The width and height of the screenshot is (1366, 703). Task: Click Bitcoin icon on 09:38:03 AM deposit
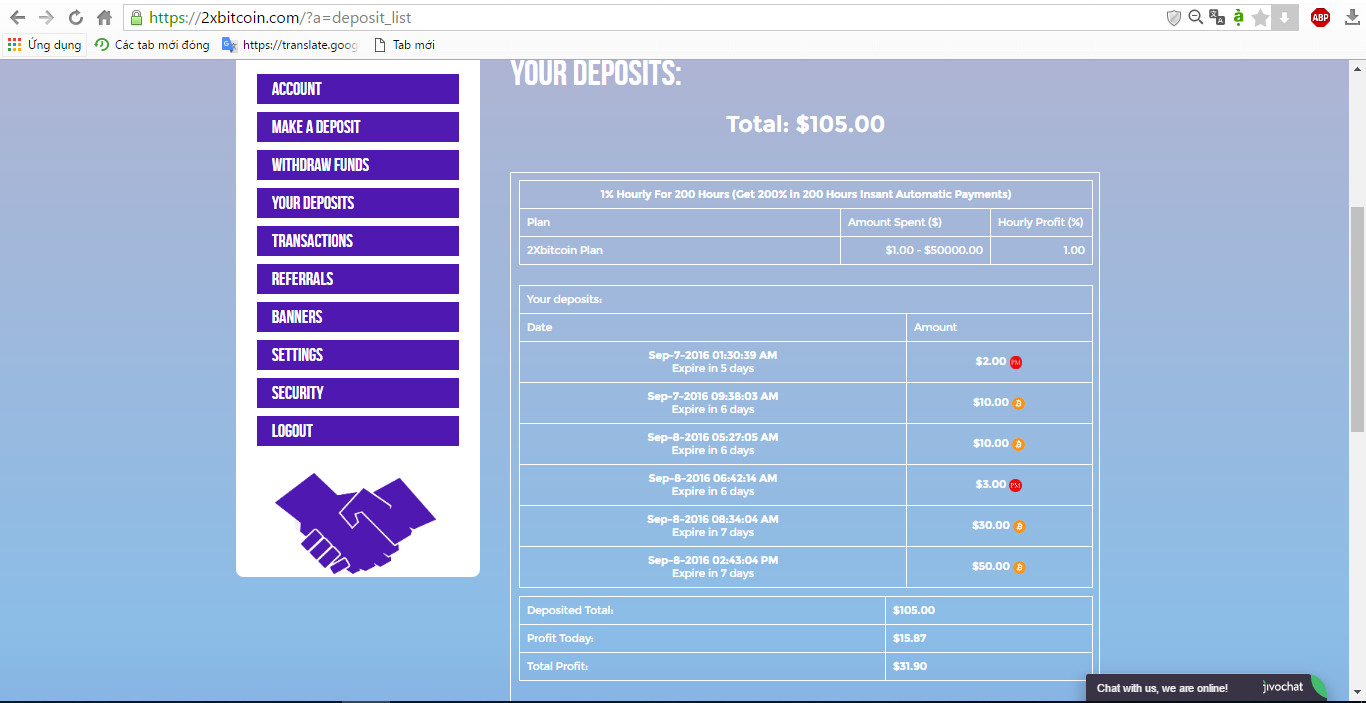tap(1019, 403)
